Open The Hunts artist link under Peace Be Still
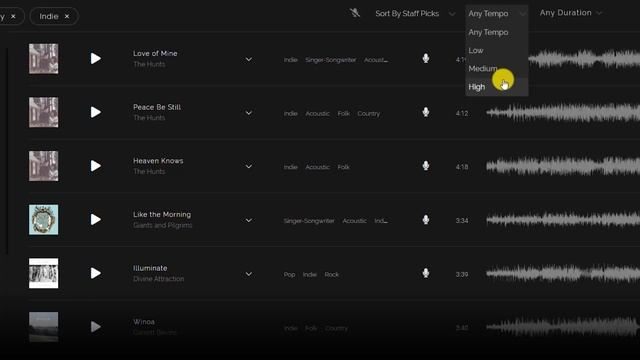The image size is (640, 360). pyautogui.click(x=149, y=118)
